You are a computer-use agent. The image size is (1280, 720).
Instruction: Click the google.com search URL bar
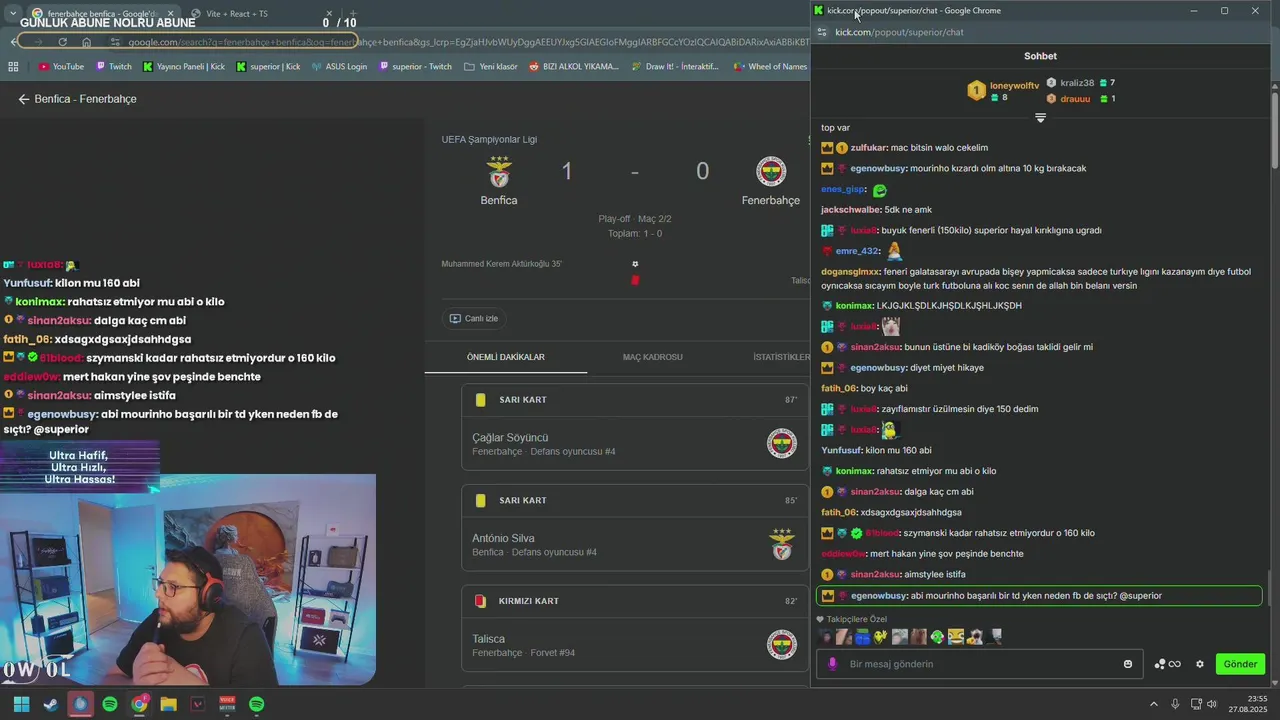pyautogui.click(x=460, y=42)
